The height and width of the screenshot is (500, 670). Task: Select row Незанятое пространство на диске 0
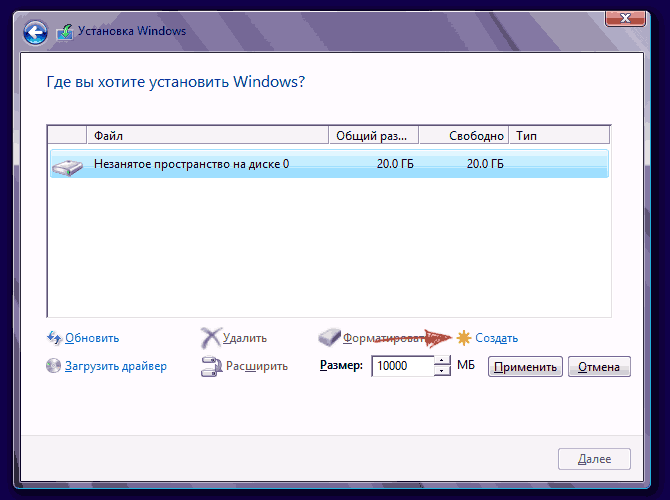point(329,164)
